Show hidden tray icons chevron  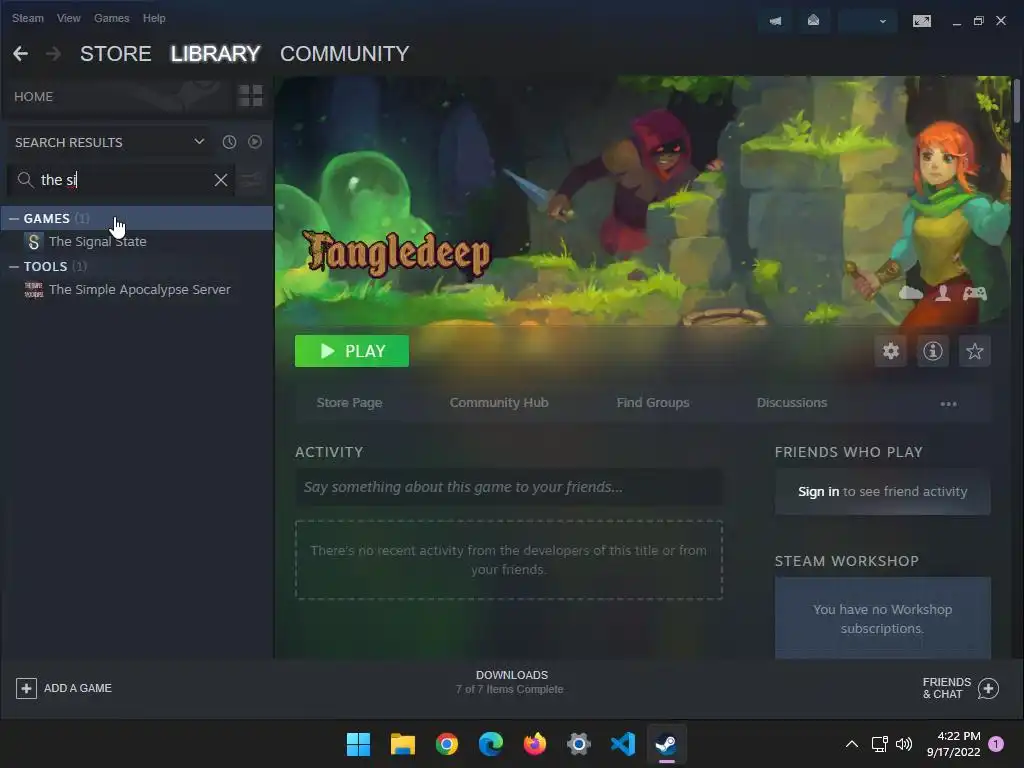pyautogui.click(x=852, y=744)
